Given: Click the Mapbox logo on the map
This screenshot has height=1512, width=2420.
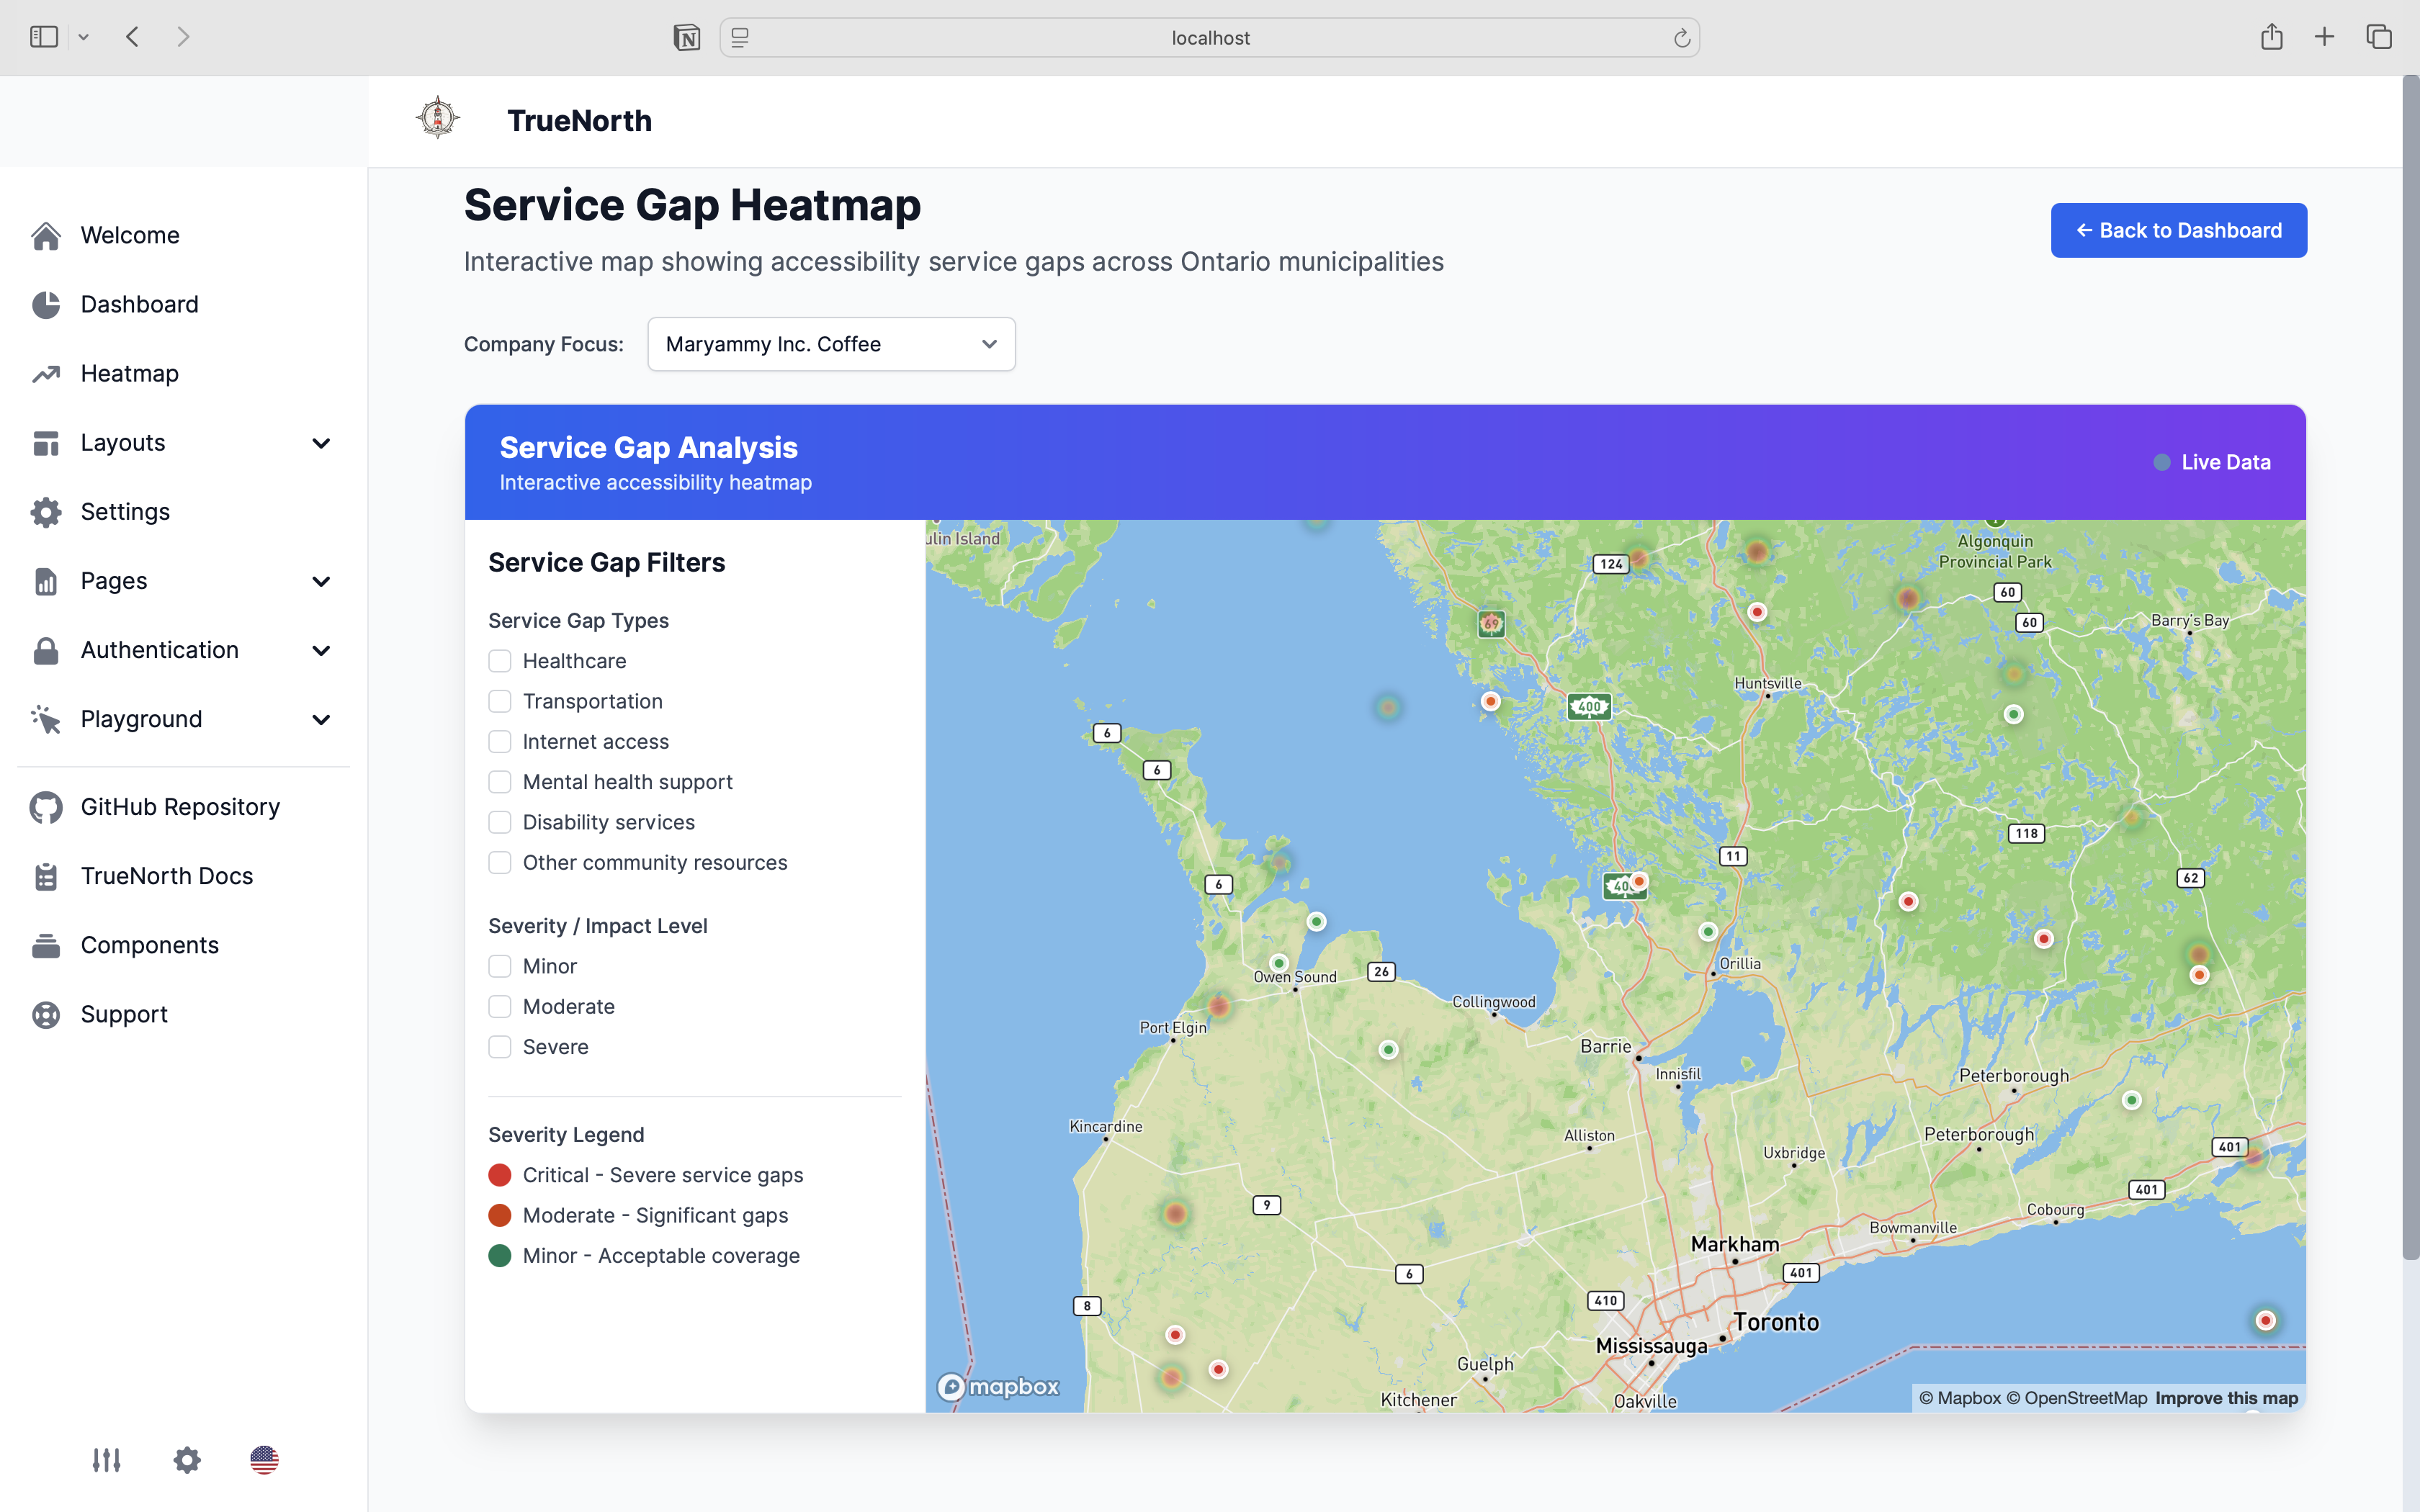Looking at the screenshot, I should tap(998, 1387).
